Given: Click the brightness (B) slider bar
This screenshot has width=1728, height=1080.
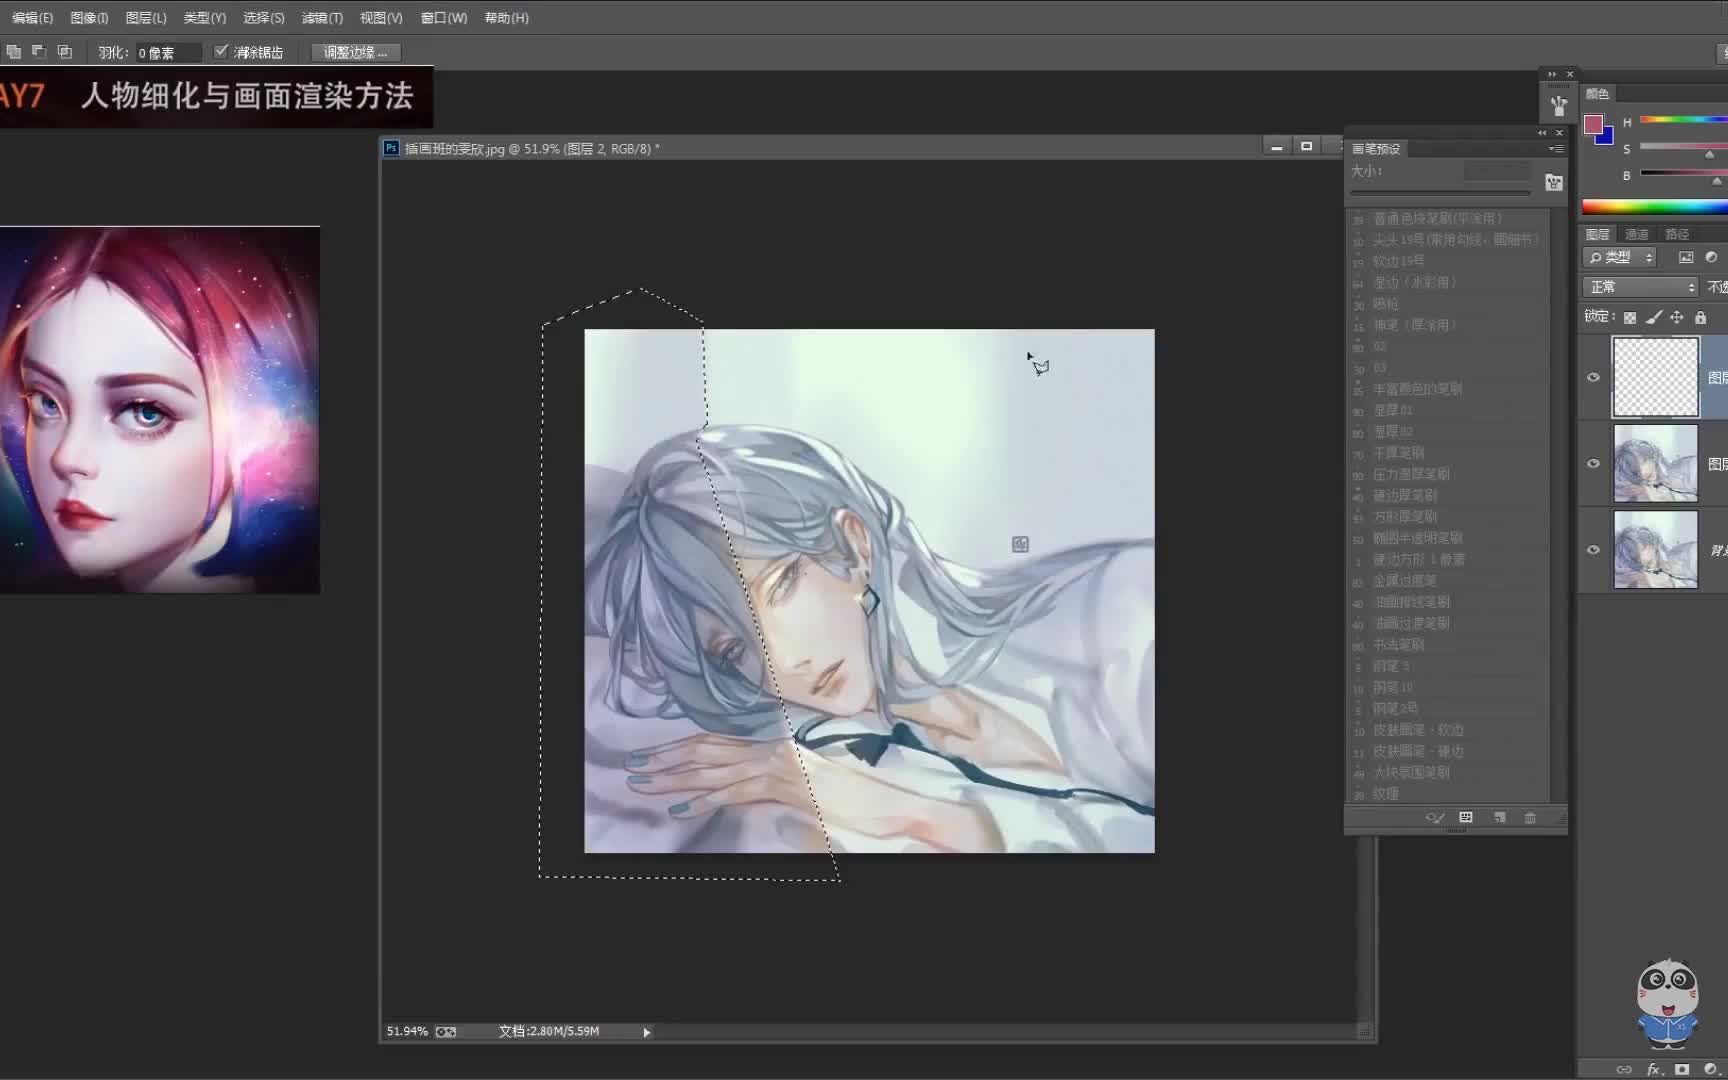Looking at the screenshot, I should tap(1683, 174).
